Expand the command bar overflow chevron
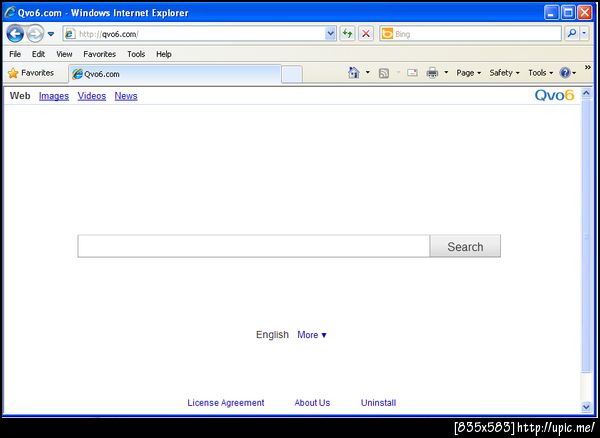Image resolution: width=600 pixels, height=438 pixels. pyautogui.click(x=588, y=68)
